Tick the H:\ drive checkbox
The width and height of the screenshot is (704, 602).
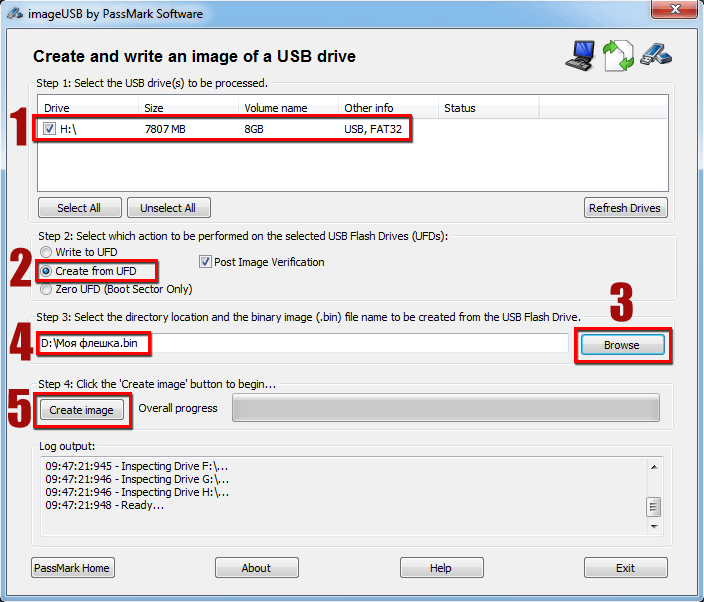click(49, 129)
